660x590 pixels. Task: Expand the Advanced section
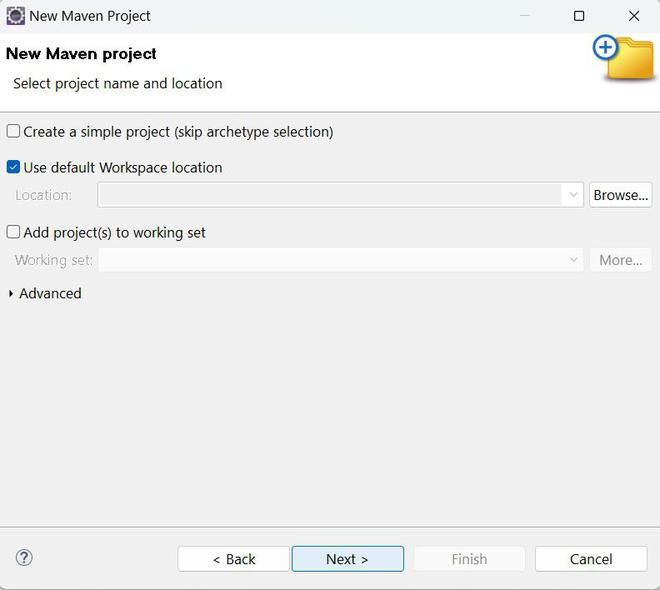pos(12,294)
